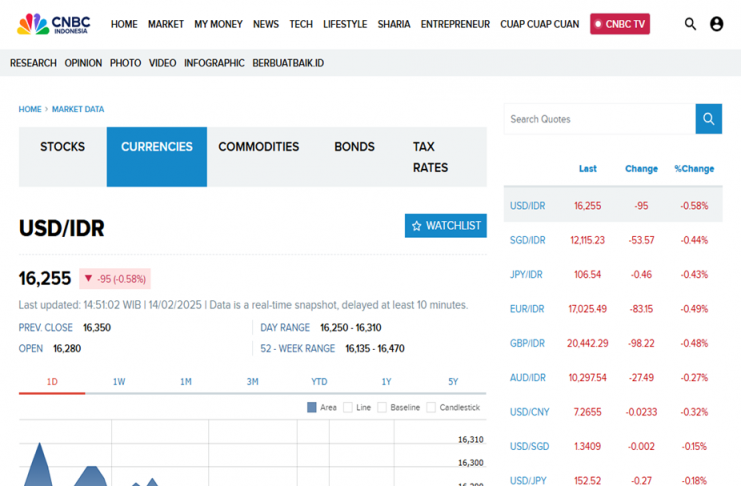This screenshot has height=486, width=741.
Task: Open the Market menu in navigation
Action: point(166,24)
